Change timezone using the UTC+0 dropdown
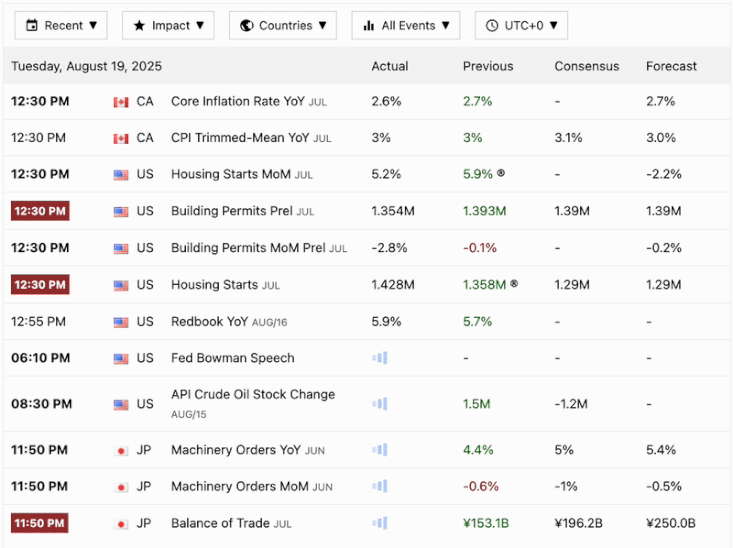This screenshot has width=733, height=548. coord(521,25)
